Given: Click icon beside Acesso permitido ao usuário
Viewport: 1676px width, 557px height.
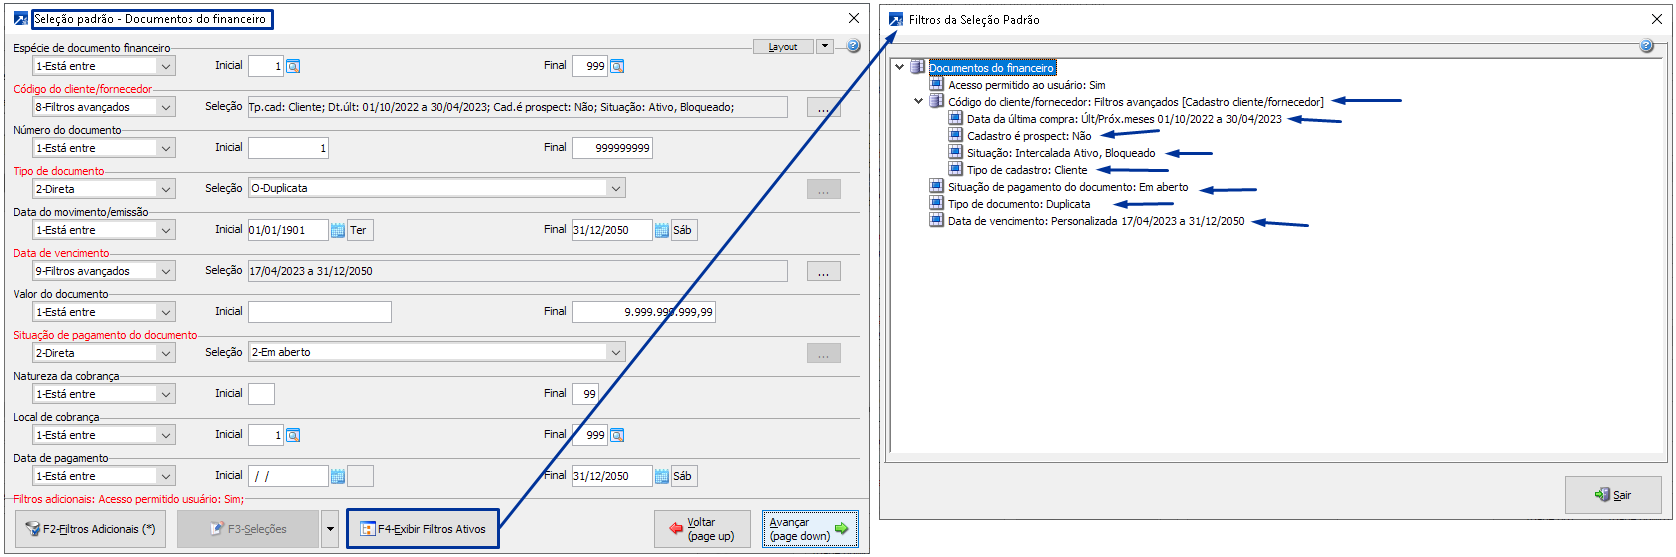Looking at the screenshot, I should pos(936,84).
